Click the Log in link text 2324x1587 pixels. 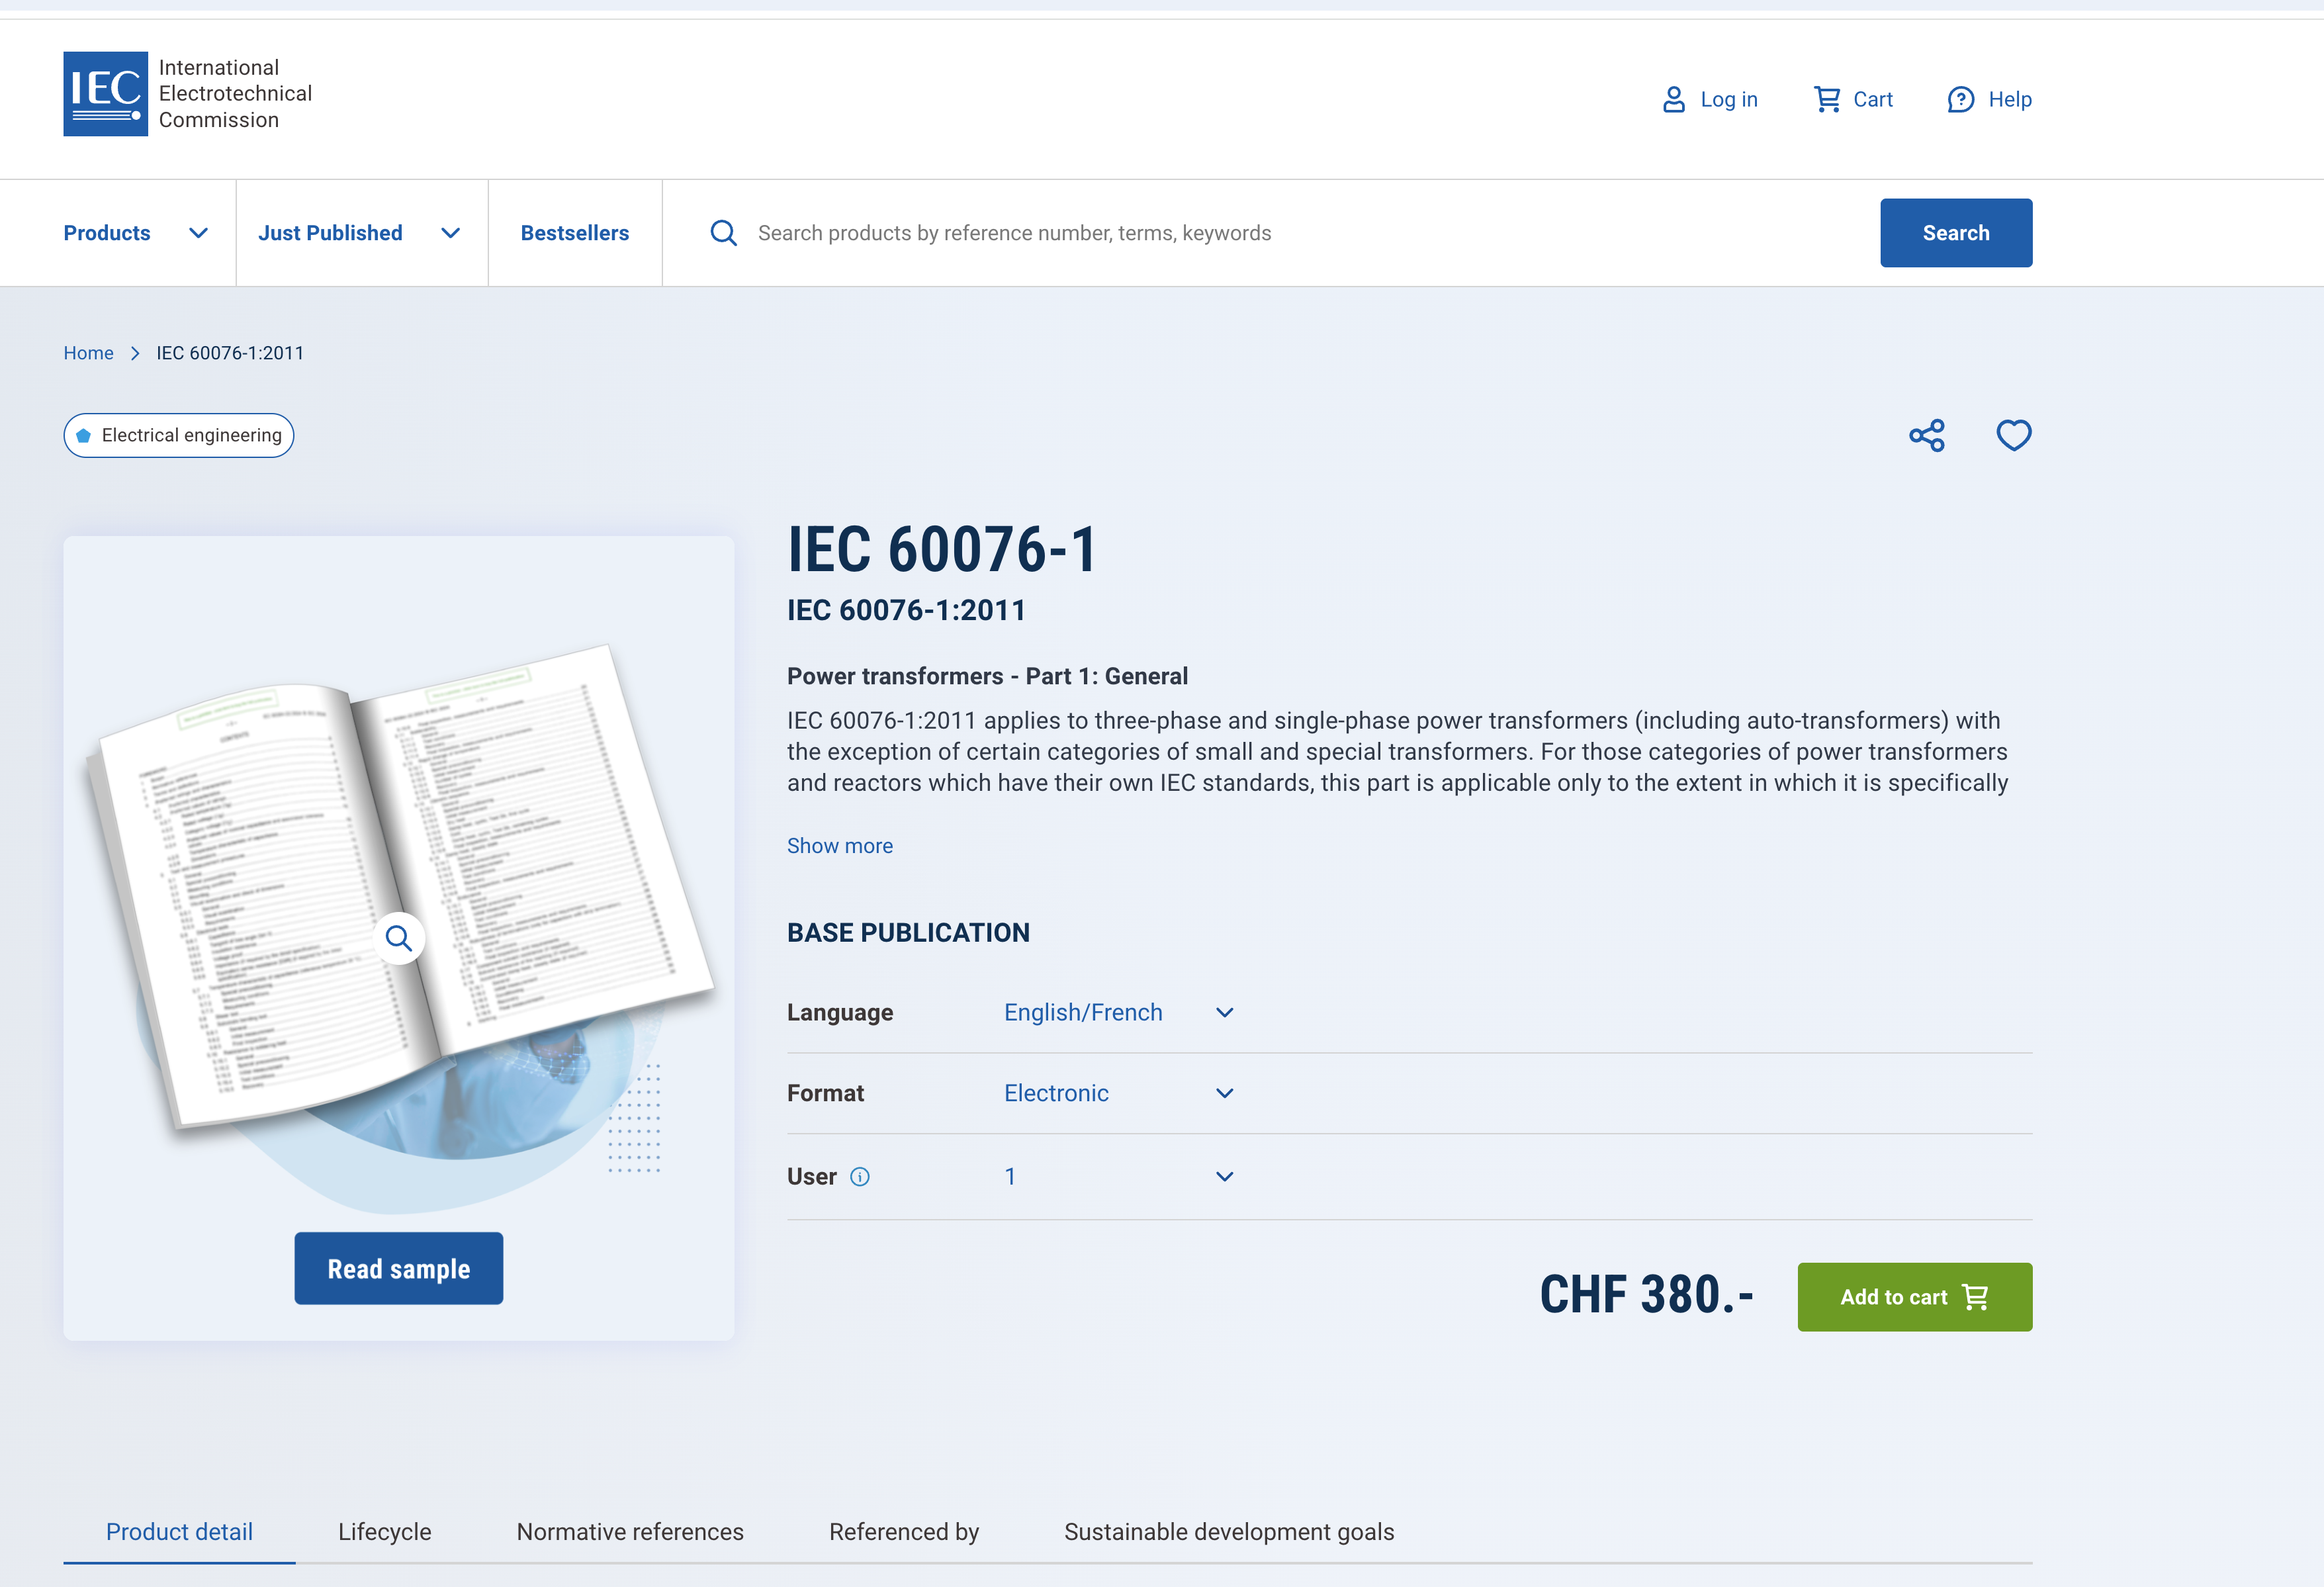tap(1729, 99)
